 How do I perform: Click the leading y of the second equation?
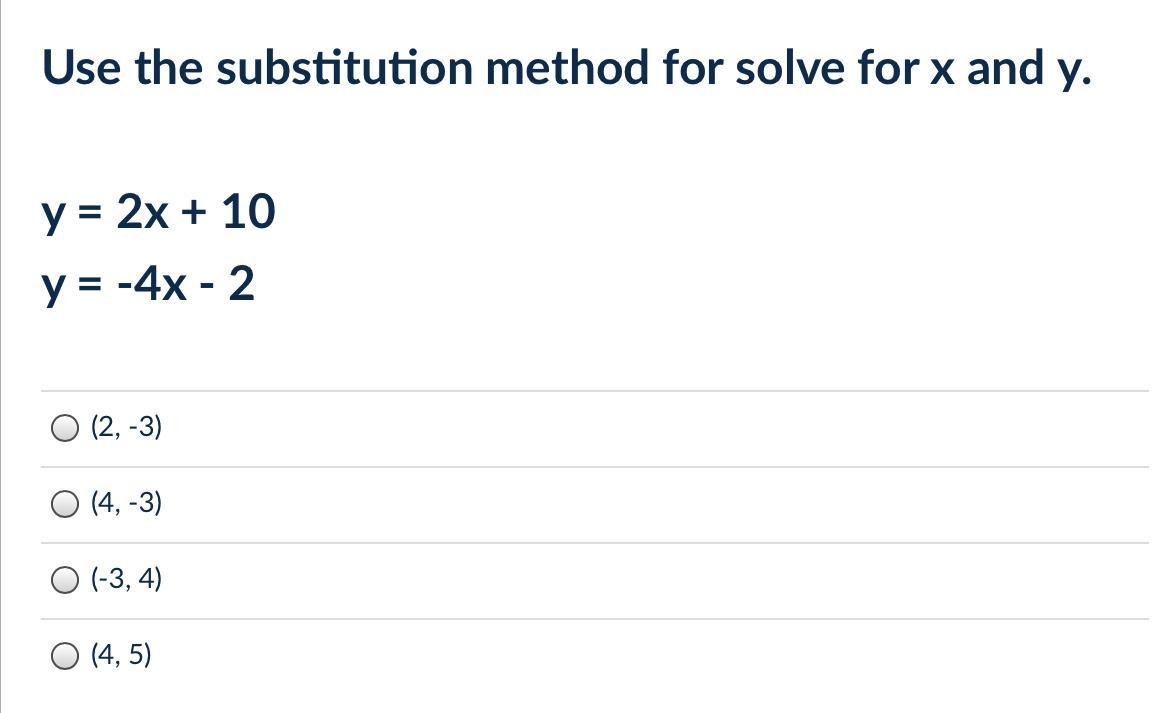pos(53,289)
